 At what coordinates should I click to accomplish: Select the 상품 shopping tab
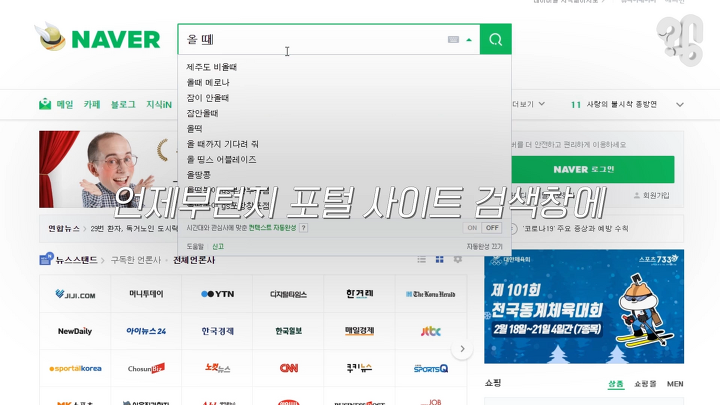point(616,384)
